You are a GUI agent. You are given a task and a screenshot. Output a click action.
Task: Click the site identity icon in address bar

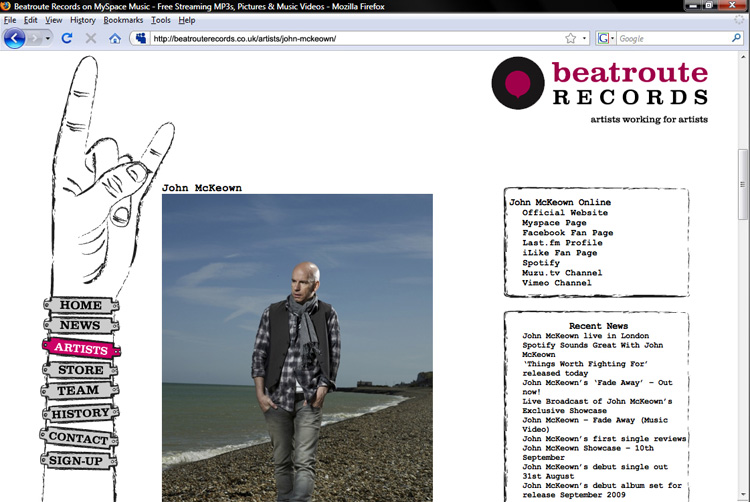[141, 38]
